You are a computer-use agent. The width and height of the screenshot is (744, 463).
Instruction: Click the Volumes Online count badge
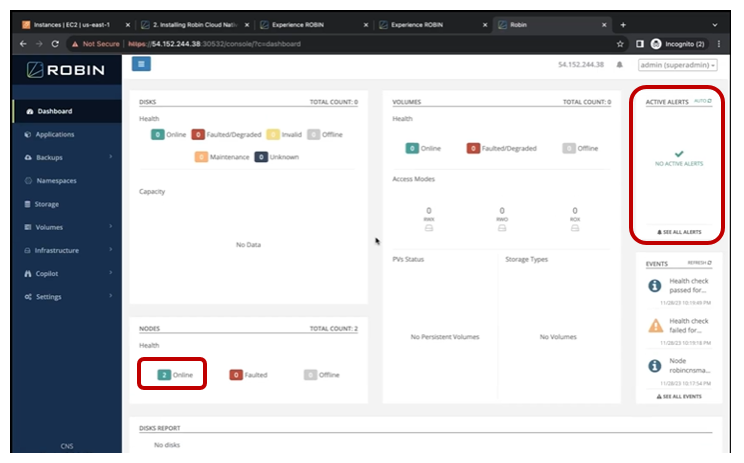(412, 148)
